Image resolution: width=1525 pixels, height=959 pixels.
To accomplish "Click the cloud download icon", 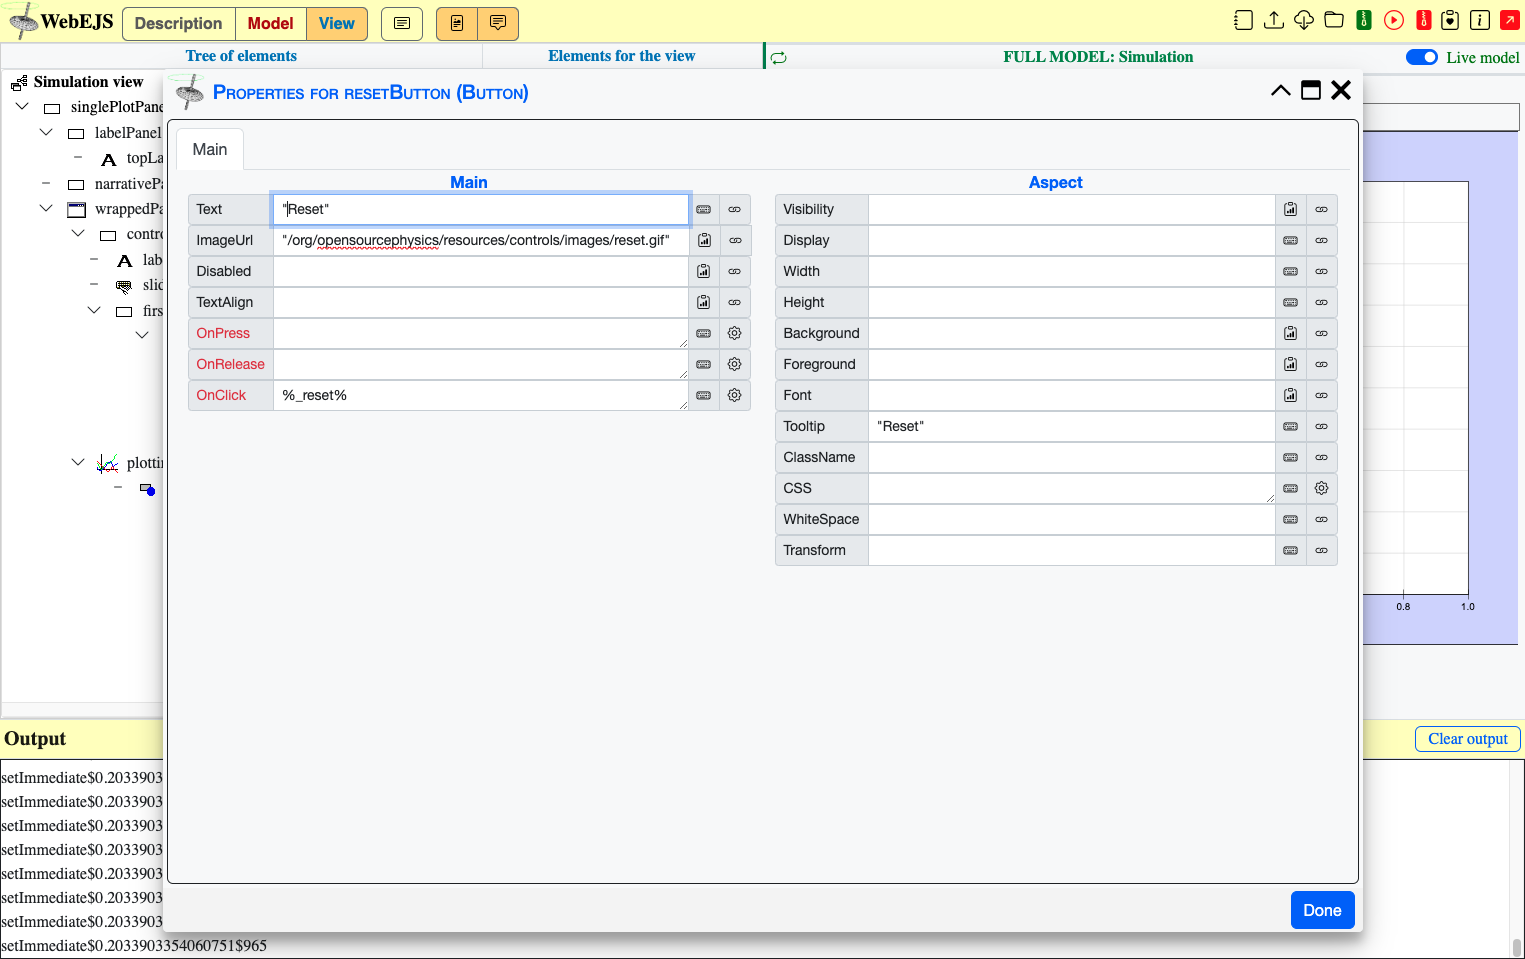I will coord(1304,20).
